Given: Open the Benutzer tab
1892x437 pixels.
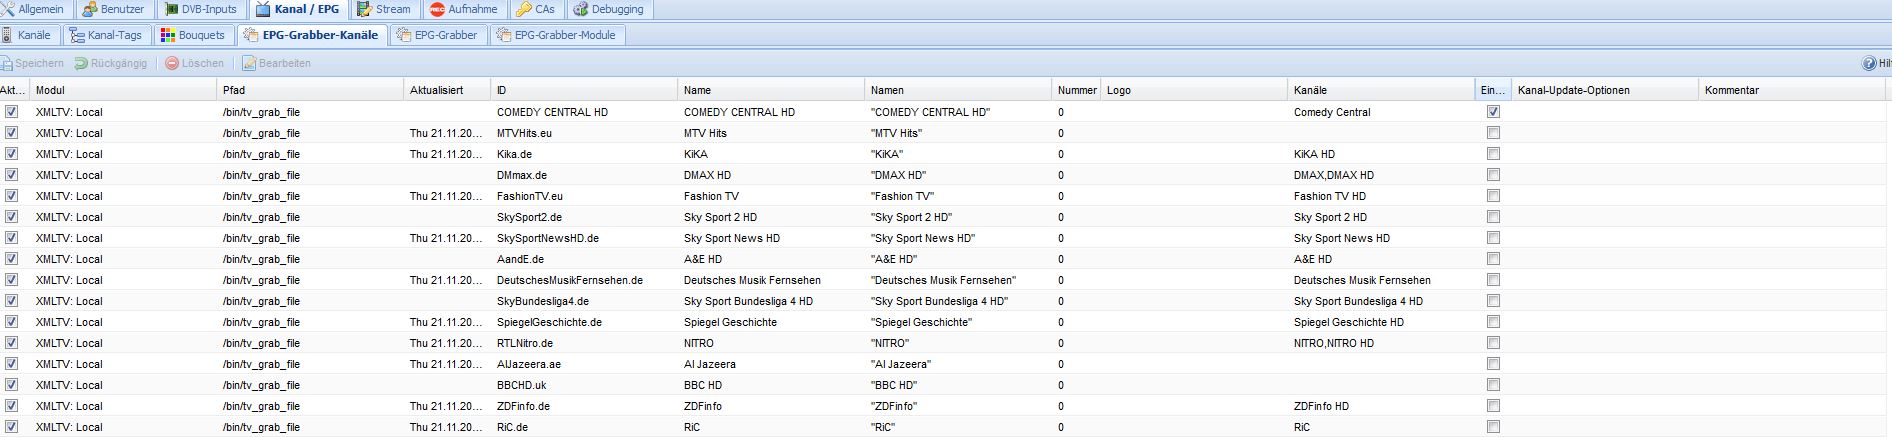Looking at the screenshot, I should 114,9.
